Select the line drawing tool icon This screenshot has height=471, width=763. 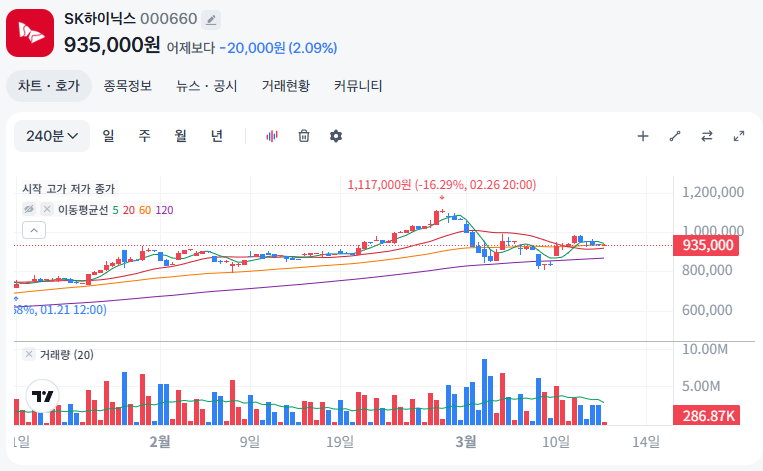coord(675,136)
